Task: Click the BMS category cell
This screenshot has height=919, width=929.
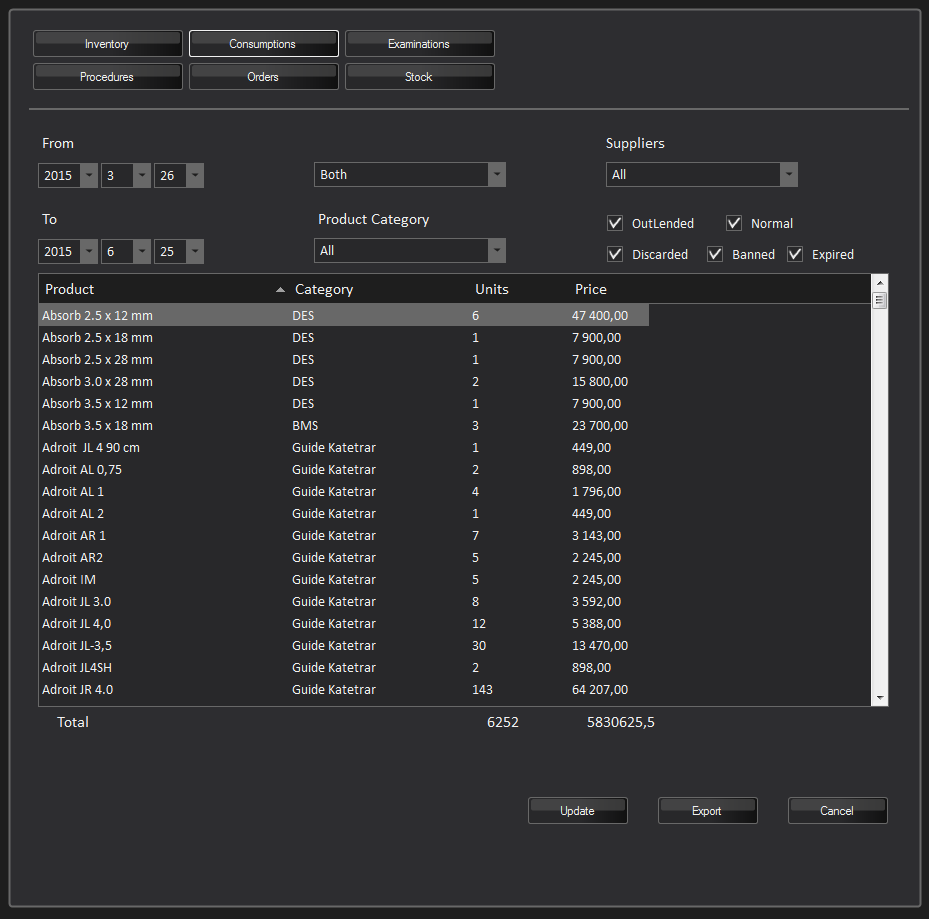Action: click(x=305, y=425)
